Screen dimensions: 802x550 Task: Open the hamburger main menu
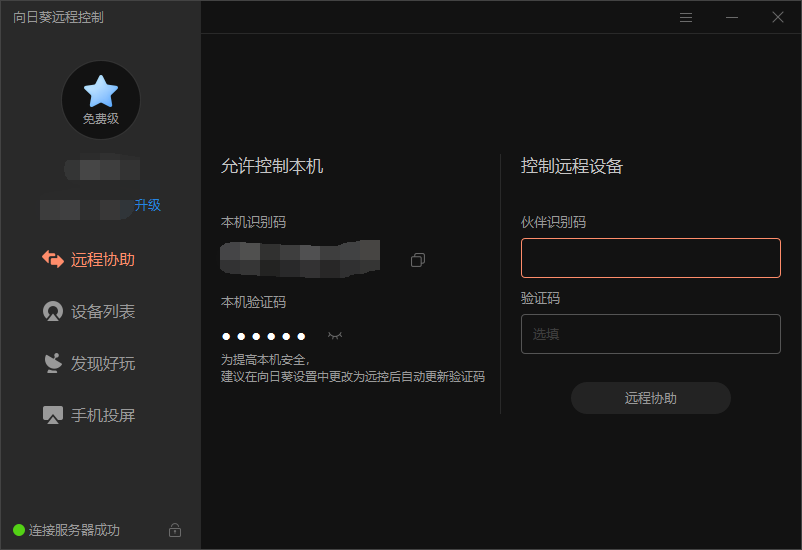686,18
